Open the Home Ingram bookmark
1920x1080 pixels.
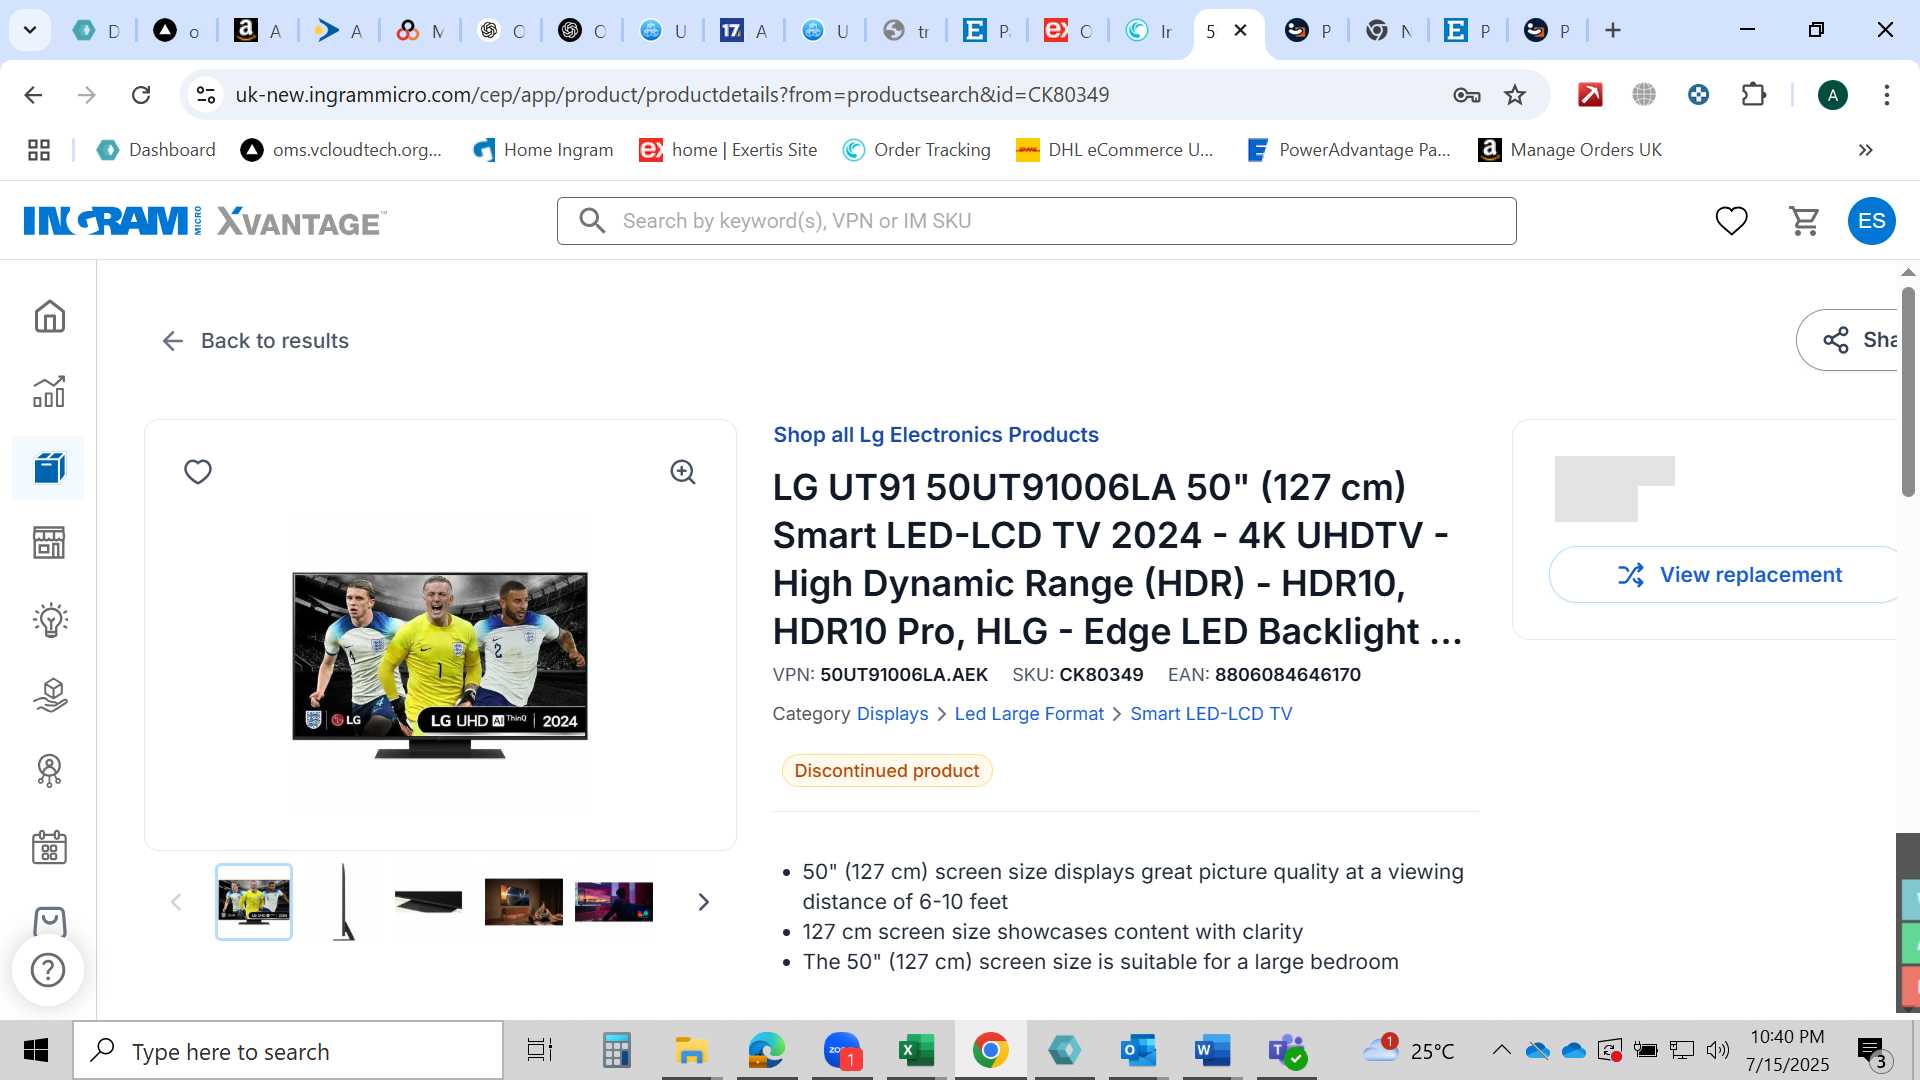(543, 150)
